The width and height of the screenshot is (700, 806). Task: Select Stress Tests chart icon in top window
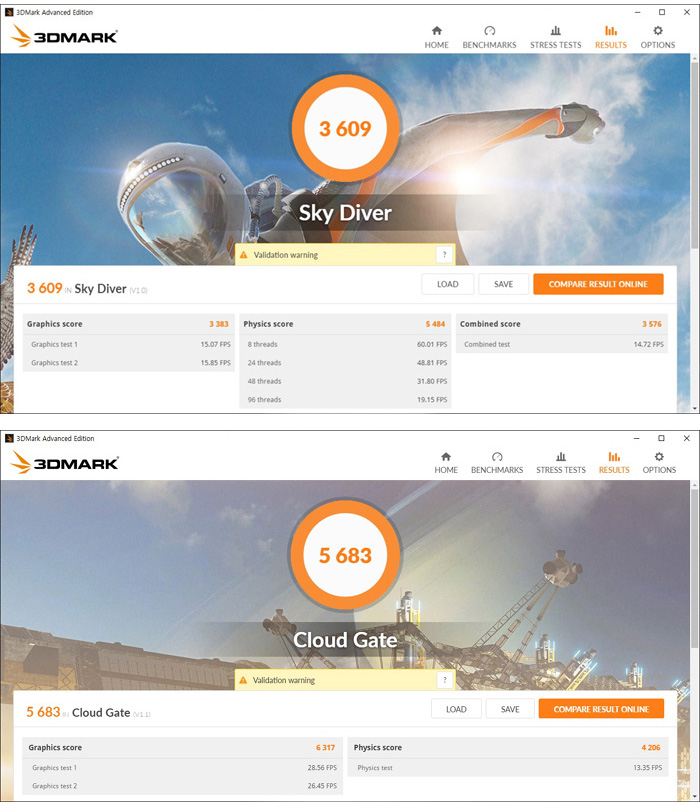[x=556, y=30]
